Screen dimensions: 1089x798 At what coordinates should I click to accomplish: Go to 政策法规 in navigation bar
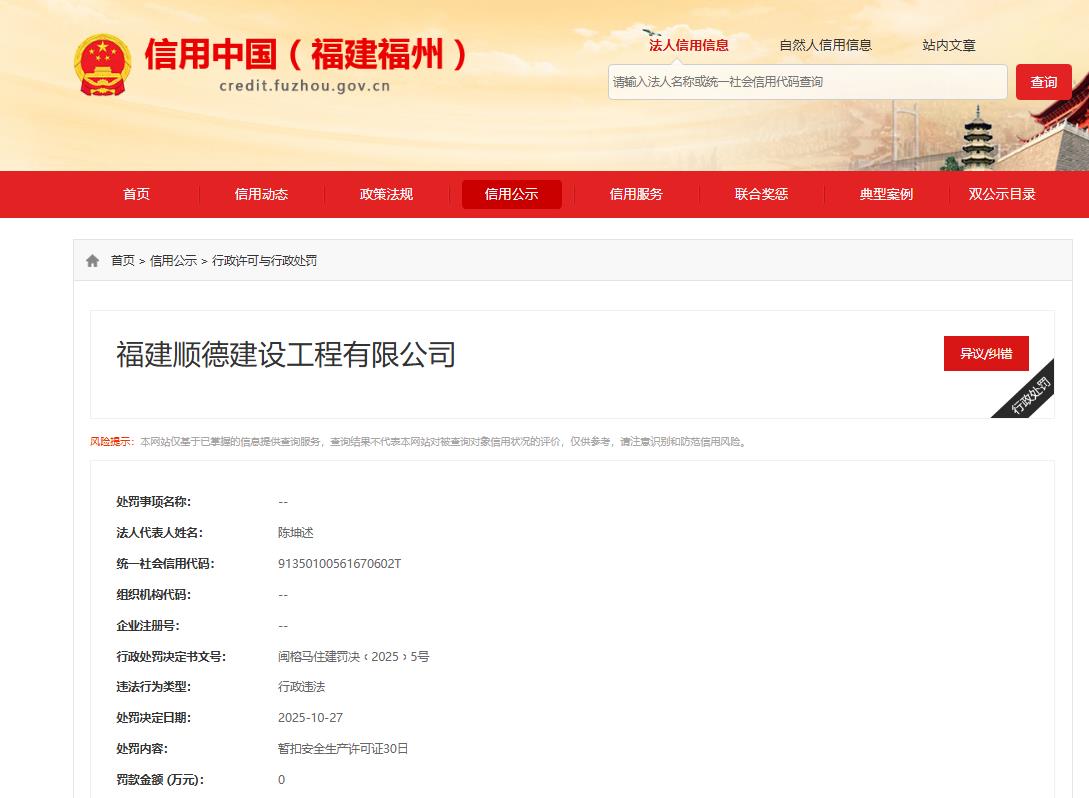tap(386, 194)
